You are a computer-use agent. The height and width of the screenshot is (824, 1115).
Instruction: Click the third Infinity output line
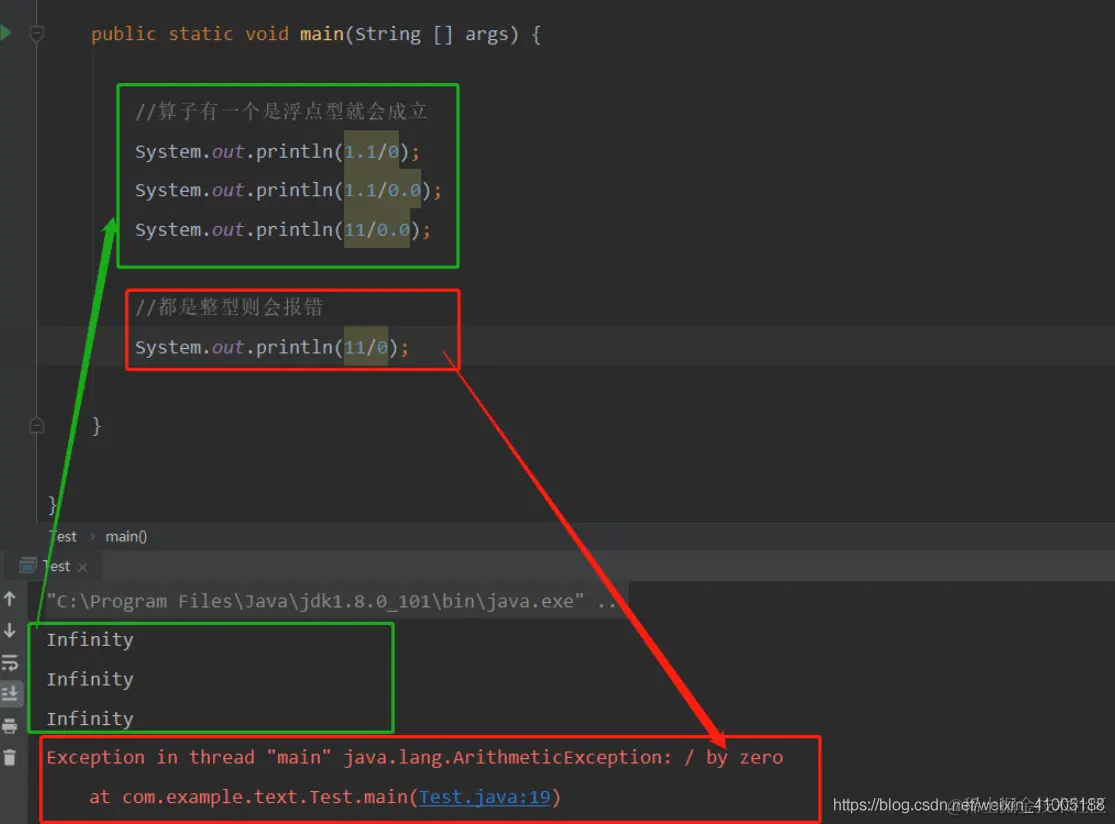[90, 719]
